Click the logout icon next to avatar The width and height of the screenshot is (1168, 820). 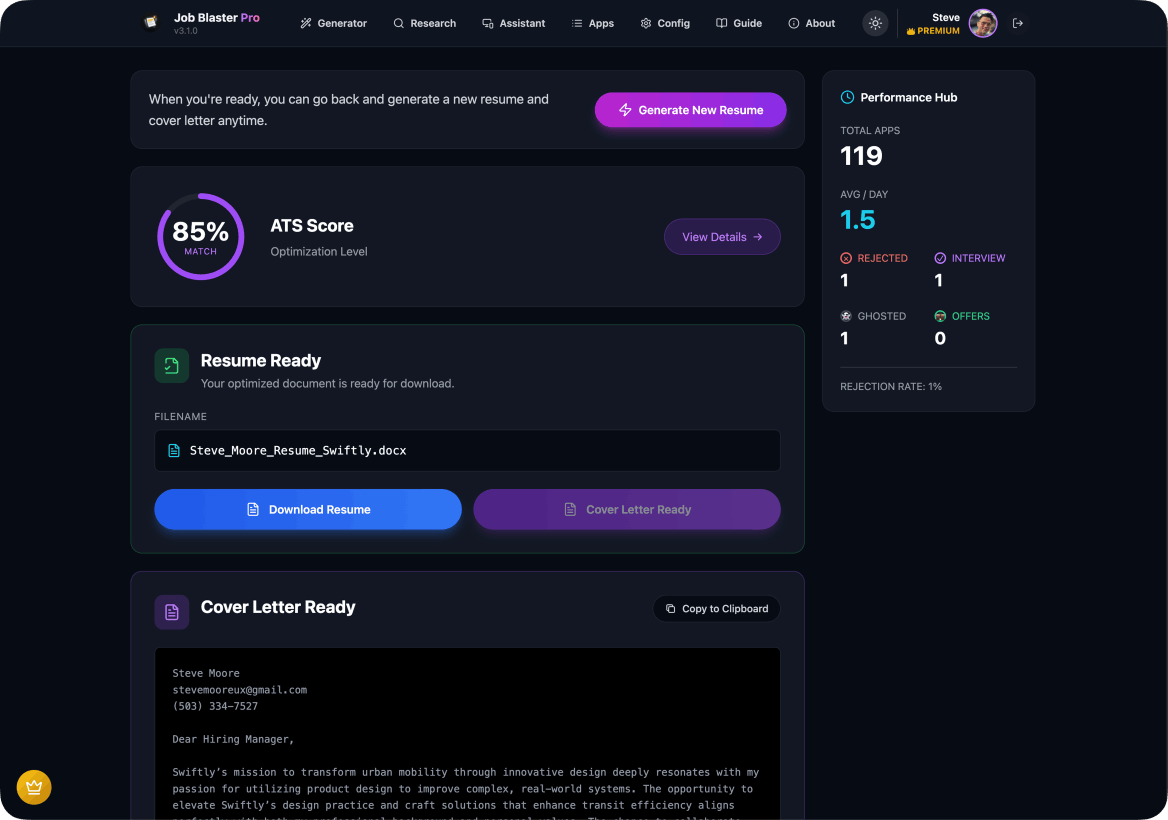pyautogui.click(x=1018, y=23)
